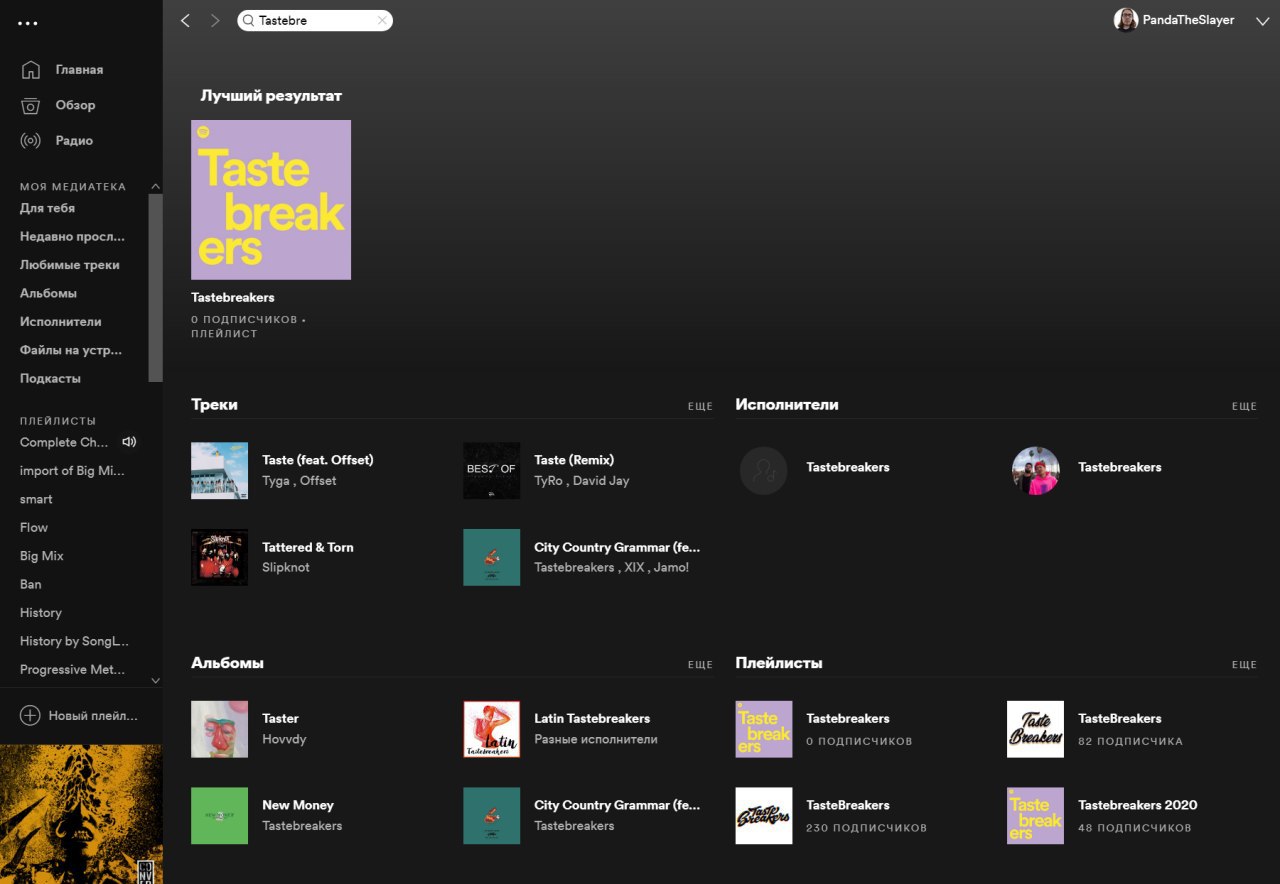Open the Flow playlist
Screen dimensions: 1280x884
tap(34, 527)
